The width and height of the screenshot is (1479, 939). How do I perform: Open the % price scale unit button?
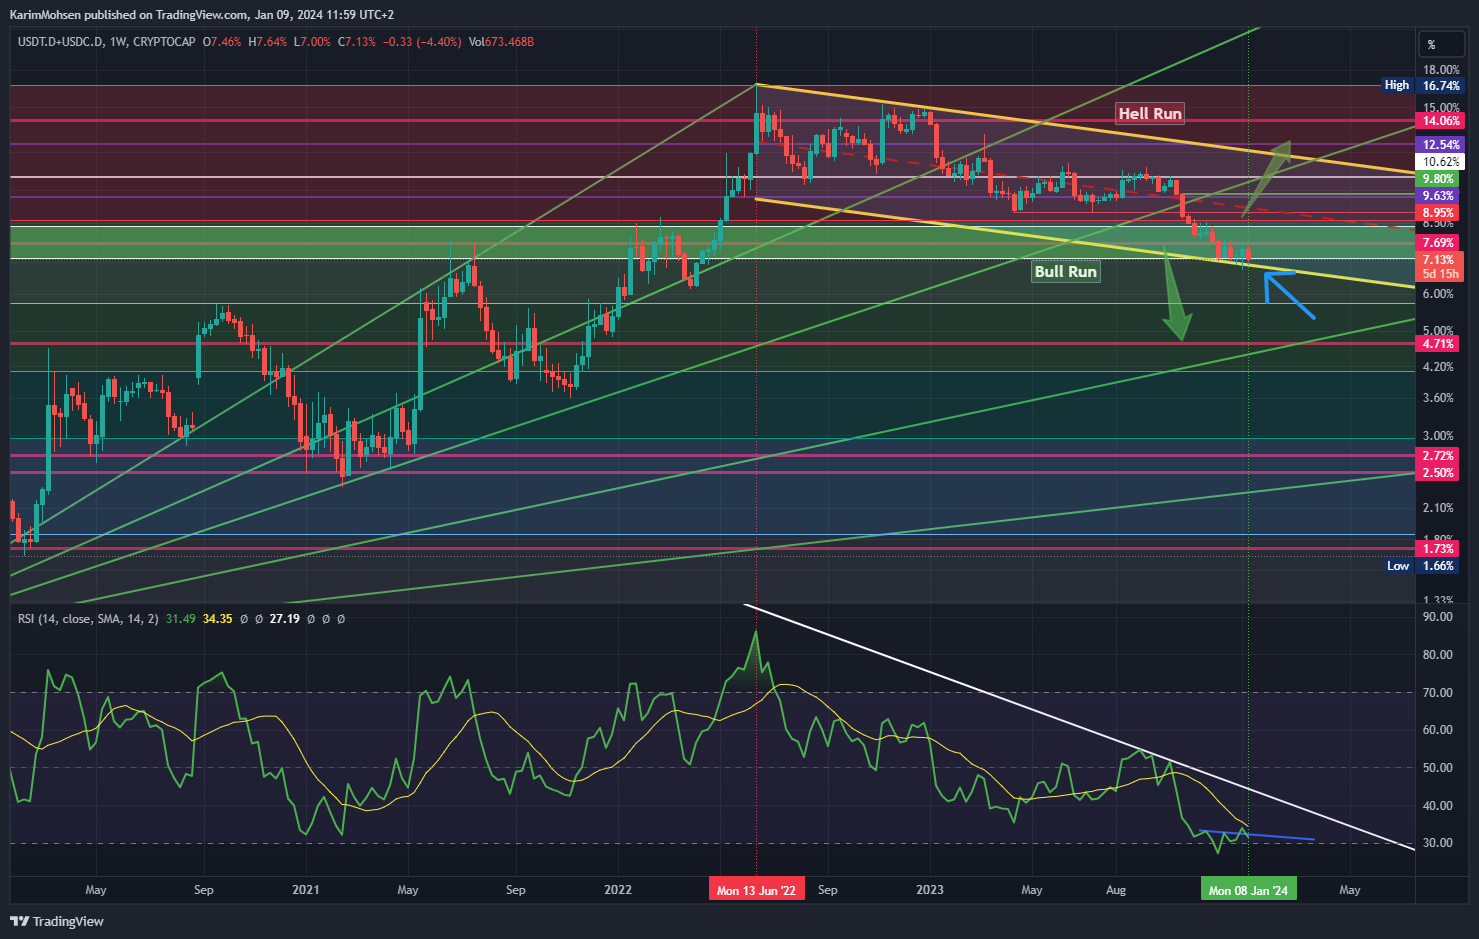[1441, 44]
